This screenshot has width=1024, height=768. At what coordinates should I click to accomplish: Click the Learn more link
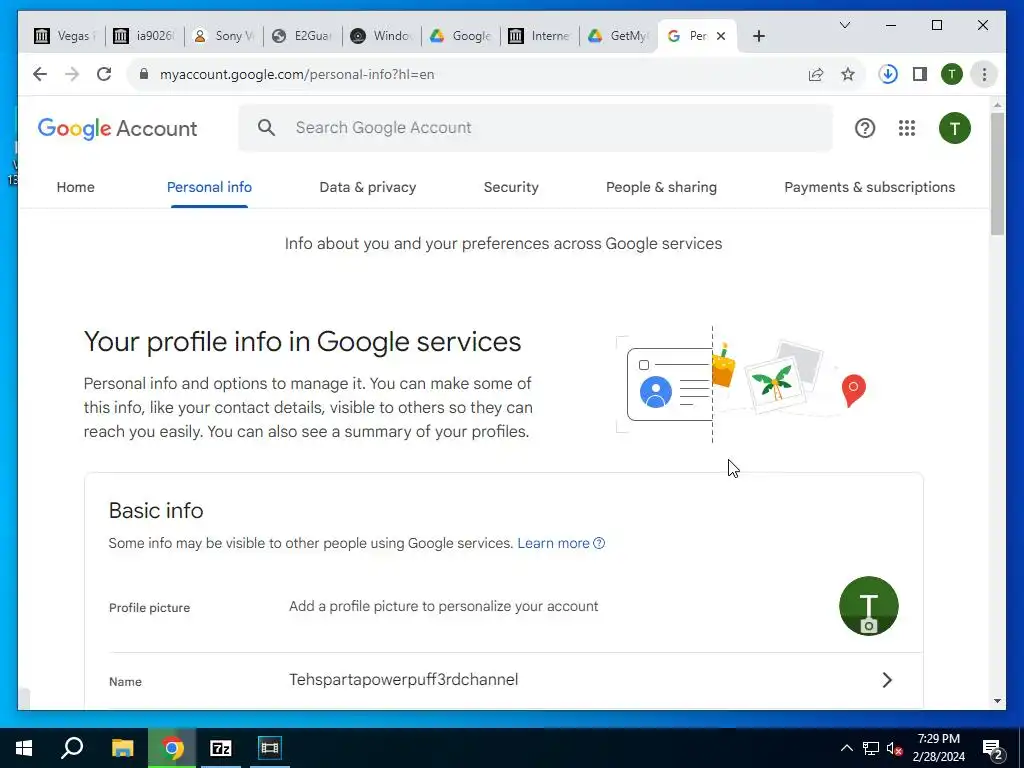click(x=554, y=543)
